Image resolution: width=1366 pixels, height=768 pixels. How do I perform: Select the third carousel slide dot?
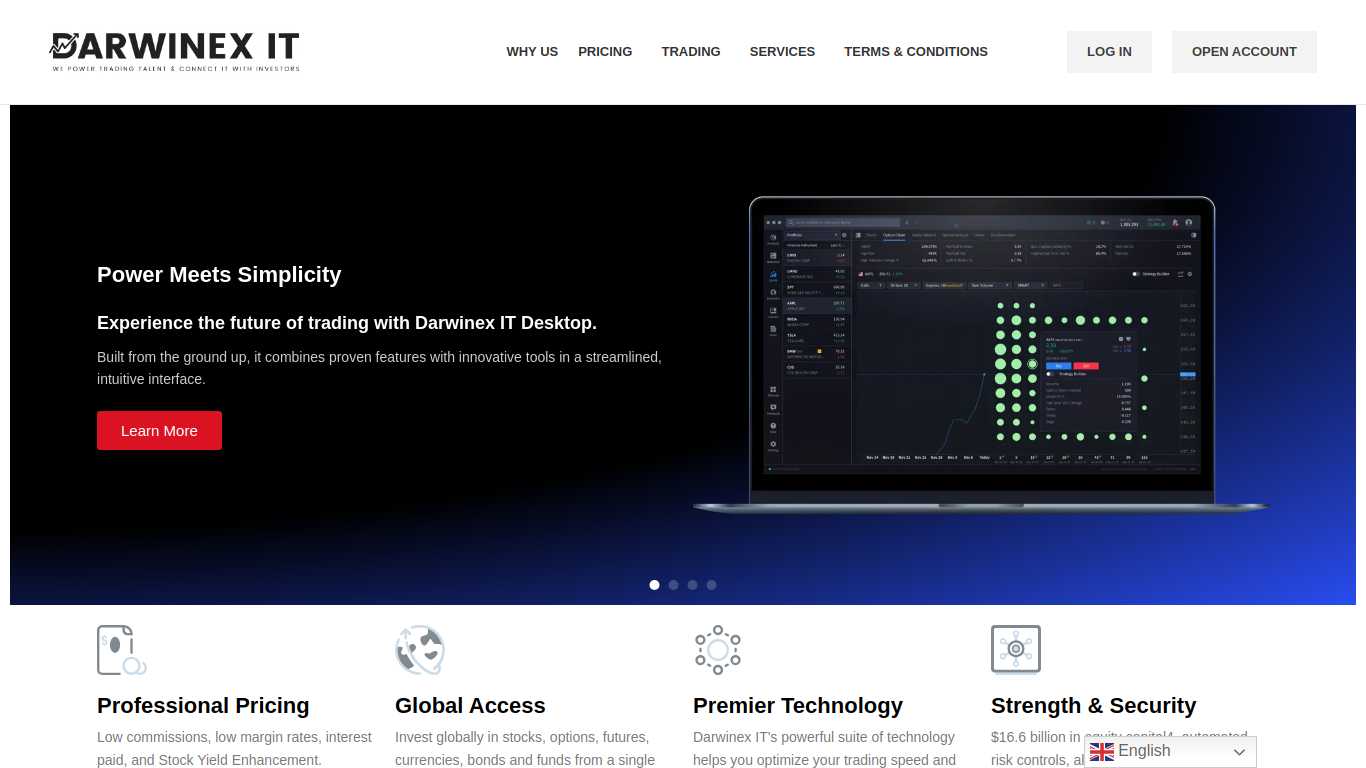(693, 585)
